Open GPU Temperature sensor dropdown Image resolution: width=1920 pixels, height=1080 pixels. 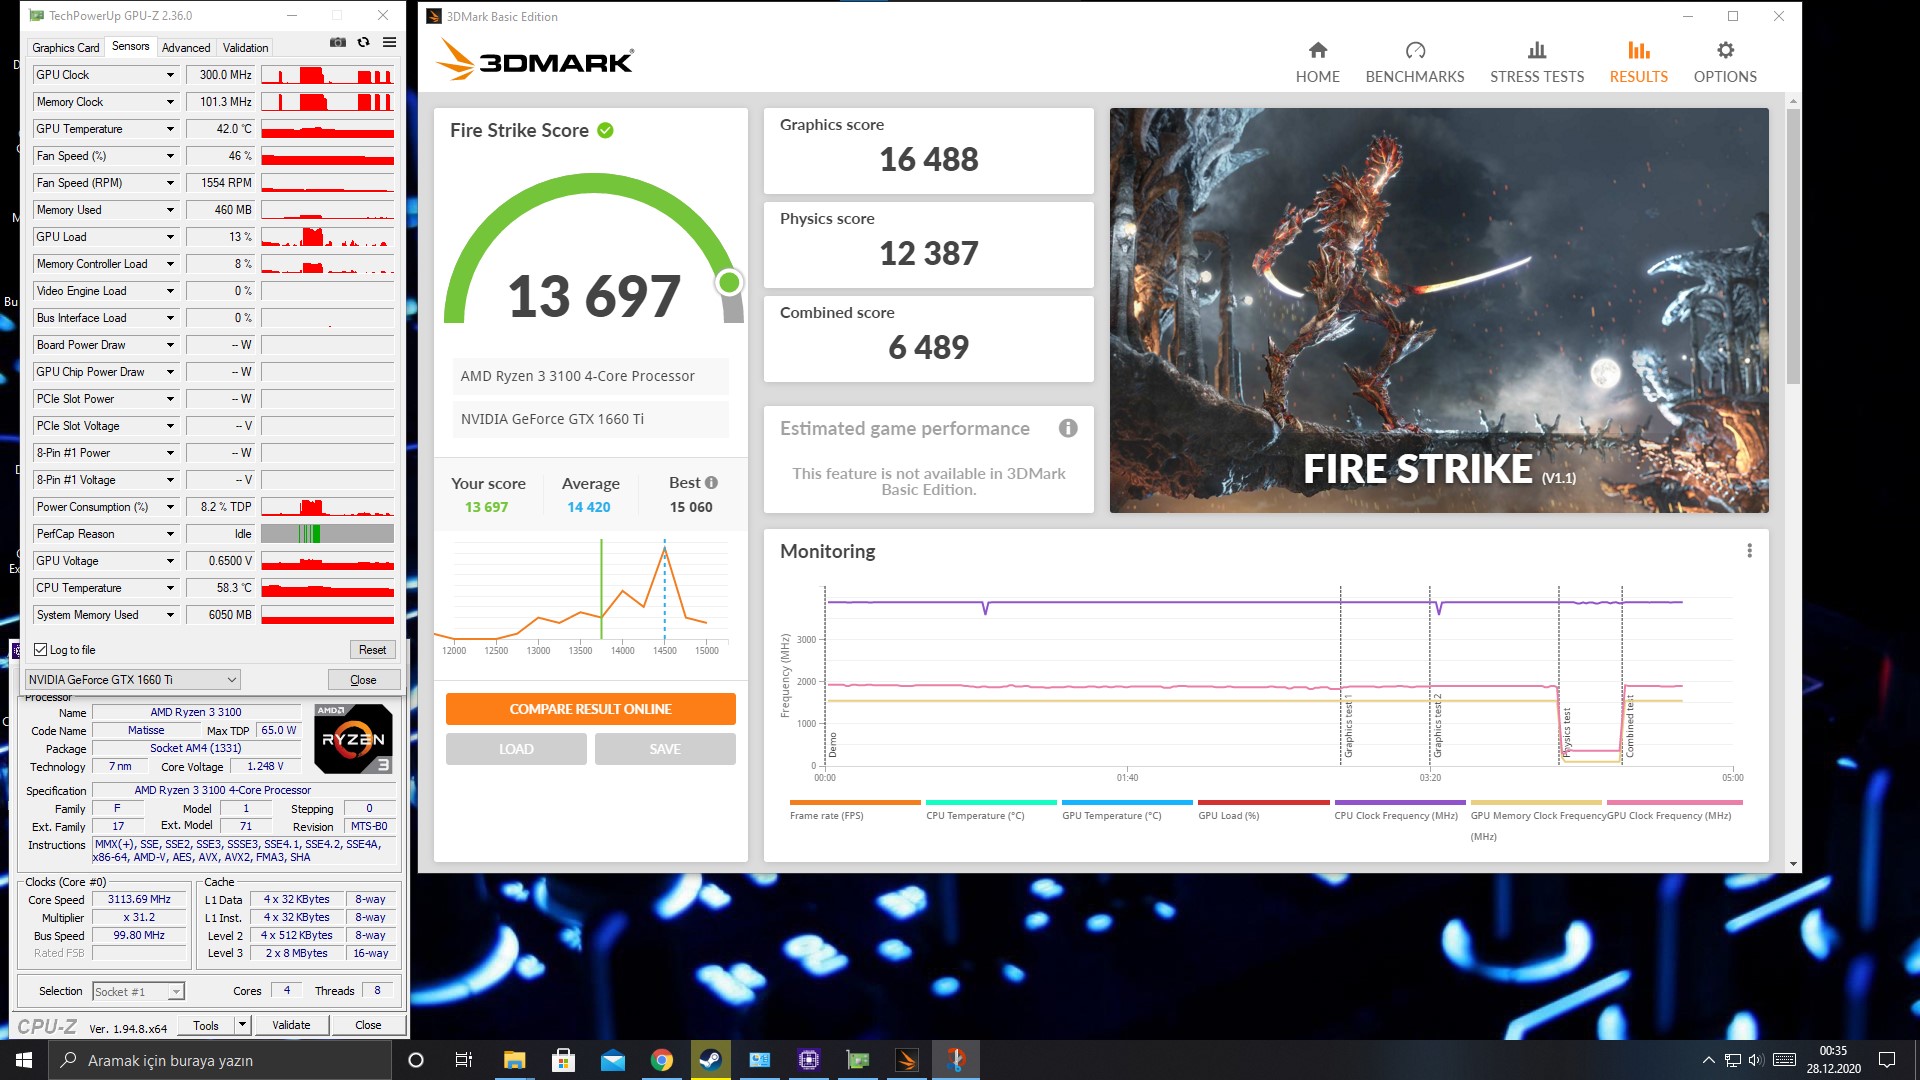click(170, 129)
